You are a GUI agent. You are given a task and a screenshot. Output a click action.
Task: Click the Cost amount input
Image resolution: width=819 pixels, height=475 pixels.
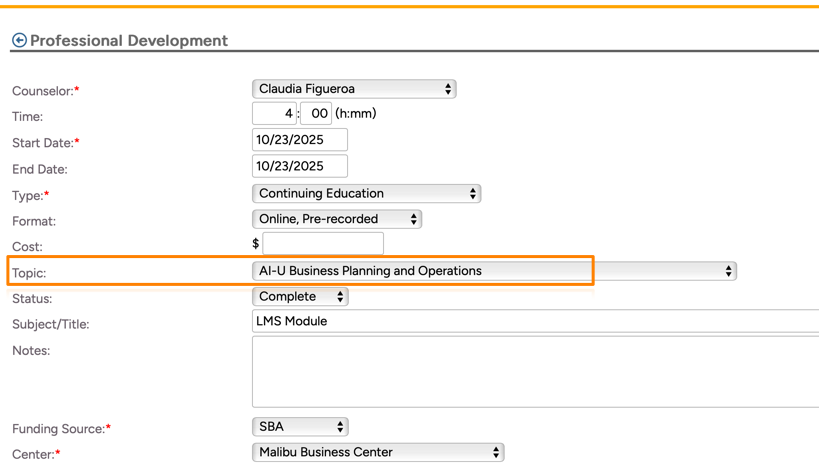pyautogui.click(x=323, y=243)
